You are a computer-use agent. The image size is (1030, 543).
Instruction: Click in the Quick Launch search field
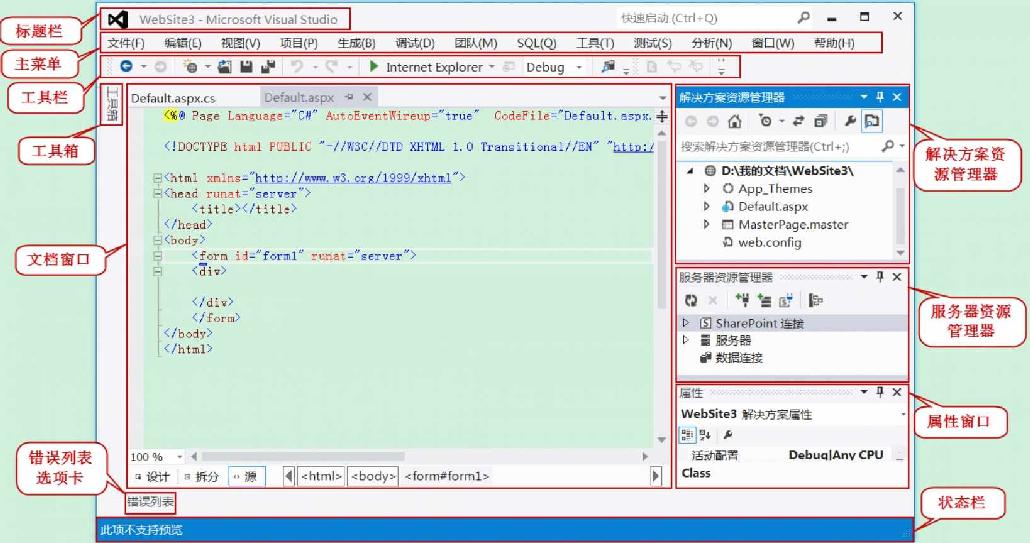tap(706, 18)
